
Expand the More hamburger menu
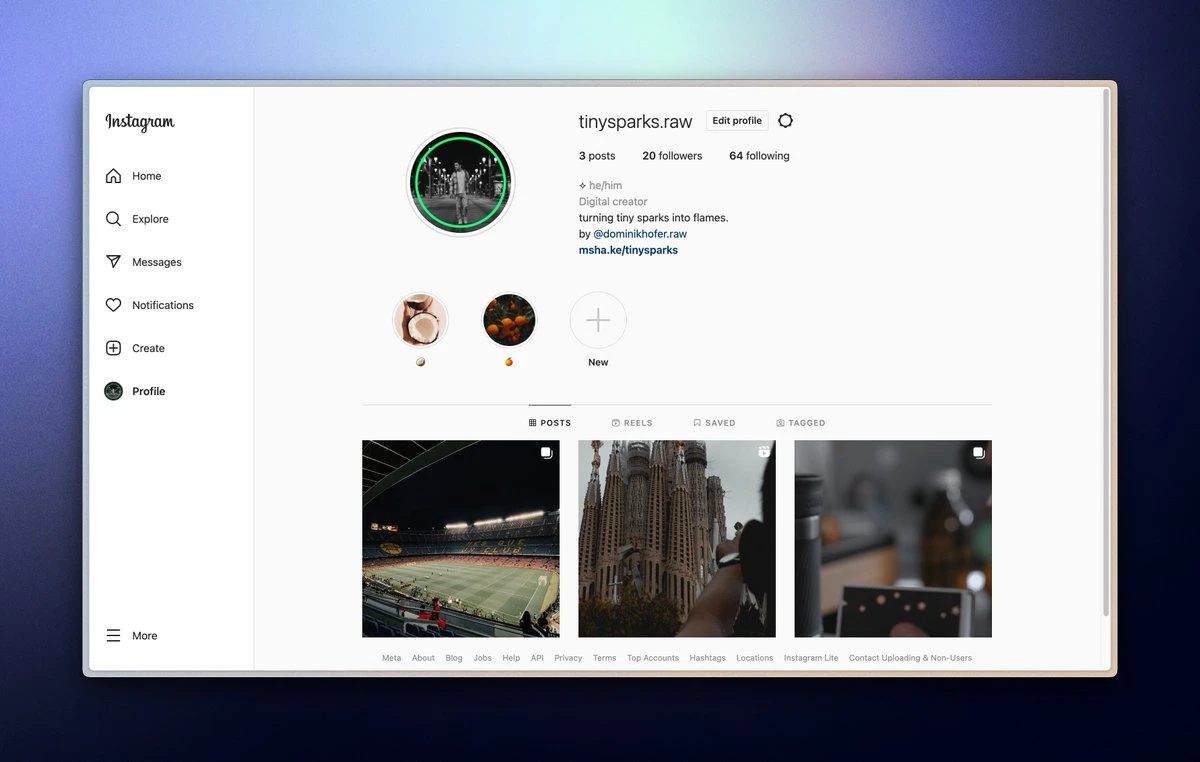(x=114, y=636)
